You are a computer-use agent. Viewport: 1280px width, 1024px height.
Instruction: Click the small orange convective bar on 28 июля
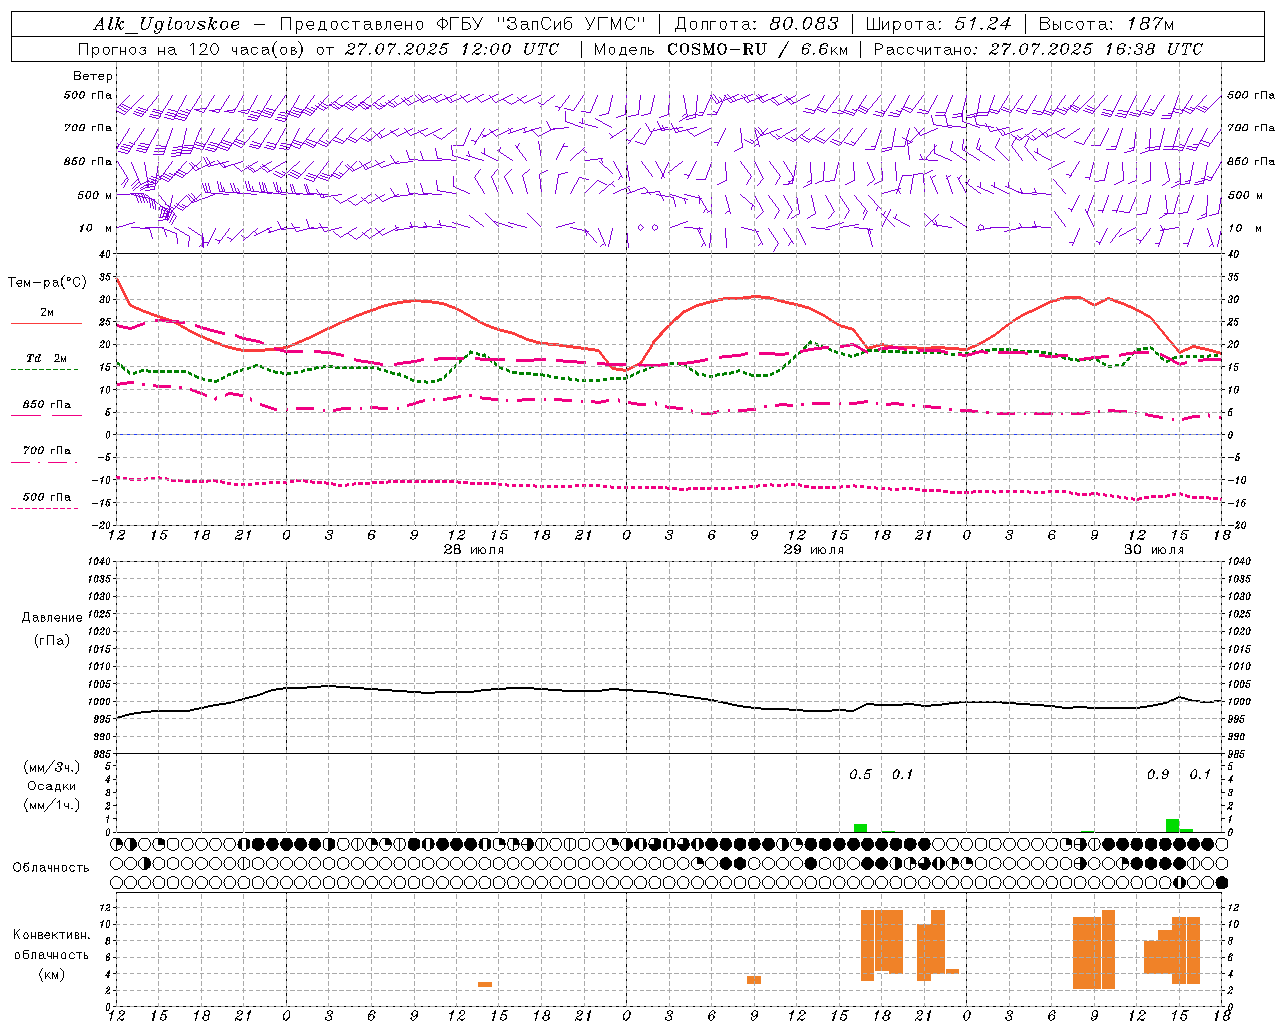(x=485, y=984)
